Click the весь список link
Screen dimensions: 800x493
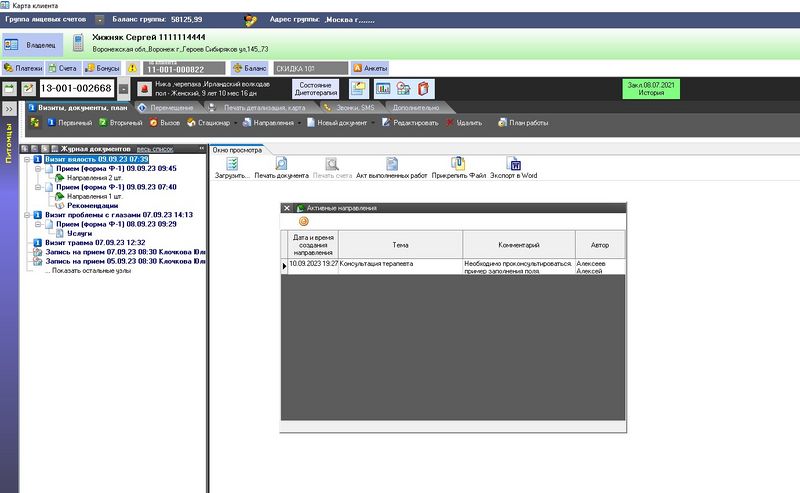tap(155, 148)
